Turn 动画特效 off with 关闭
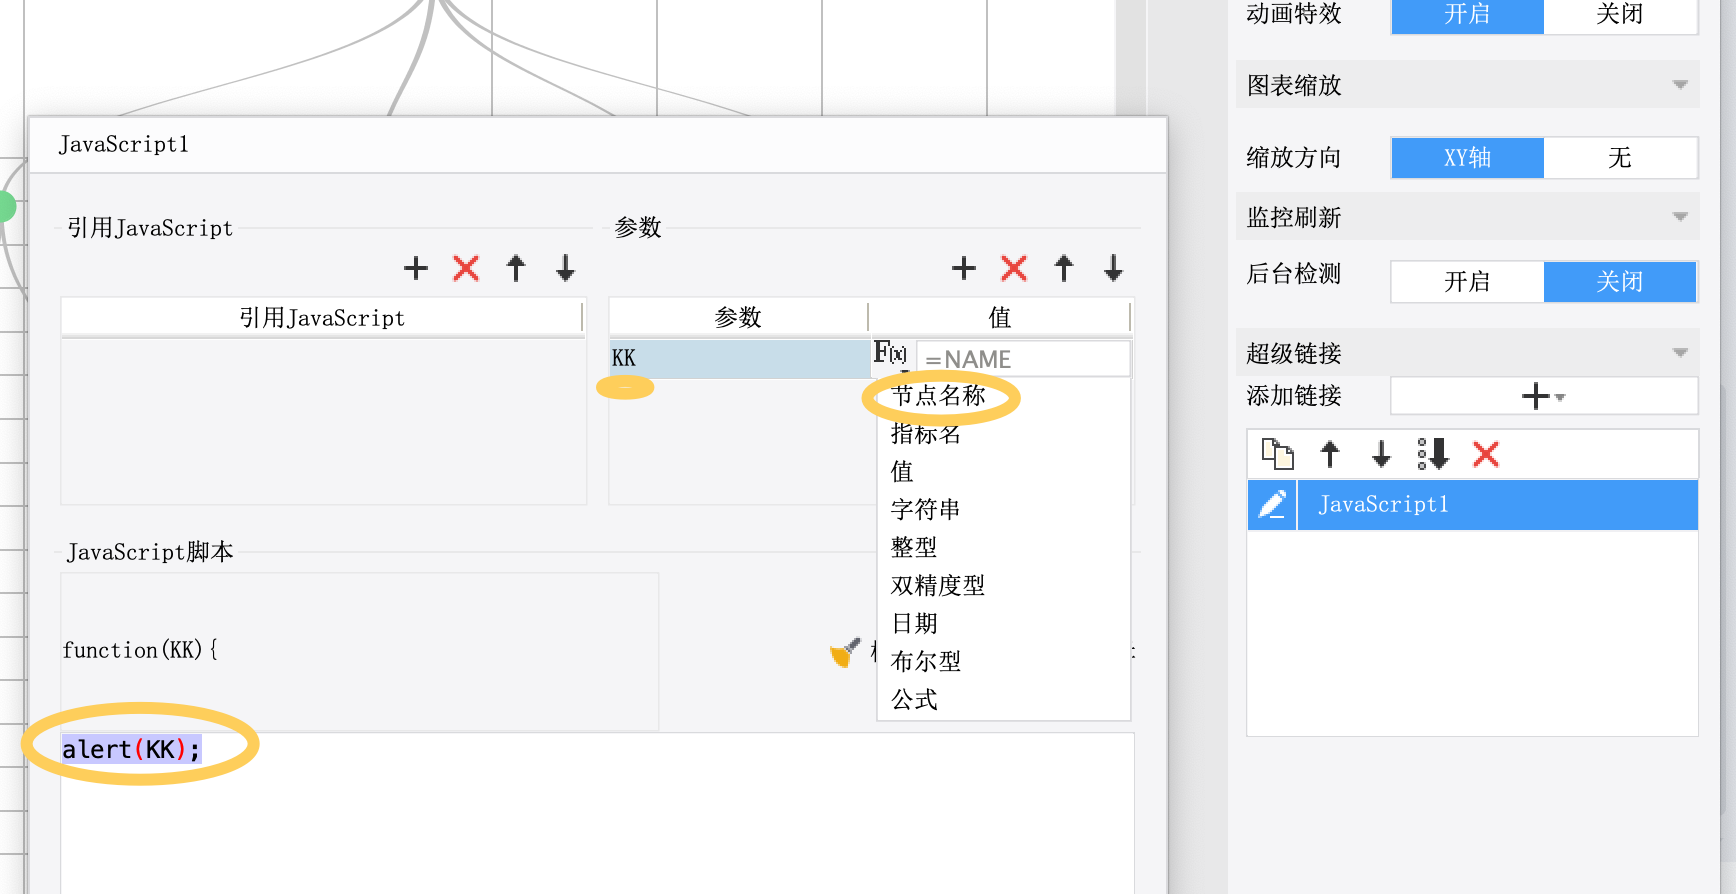 (x=1620, y=14)
